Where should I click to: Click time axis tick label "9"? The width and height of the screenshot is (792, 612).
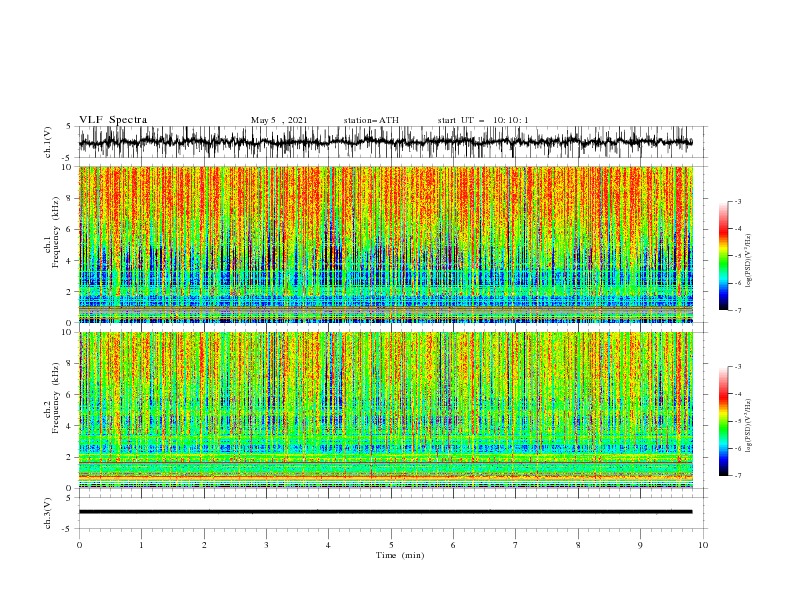tap(640, 545)
